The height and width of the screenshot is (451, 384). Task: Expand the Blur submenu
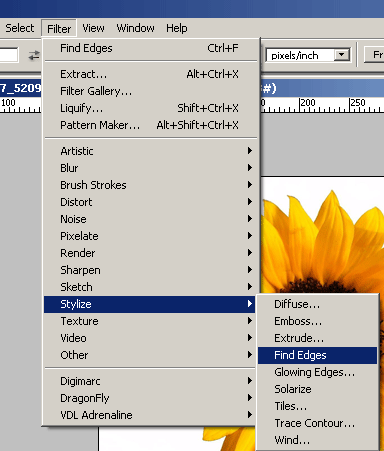click(x=149, y=168)
